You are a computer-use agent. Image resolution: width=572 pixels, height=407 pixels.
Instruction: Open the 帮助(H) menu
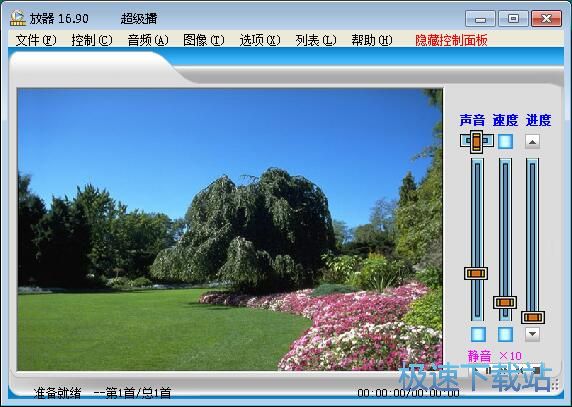372,40
